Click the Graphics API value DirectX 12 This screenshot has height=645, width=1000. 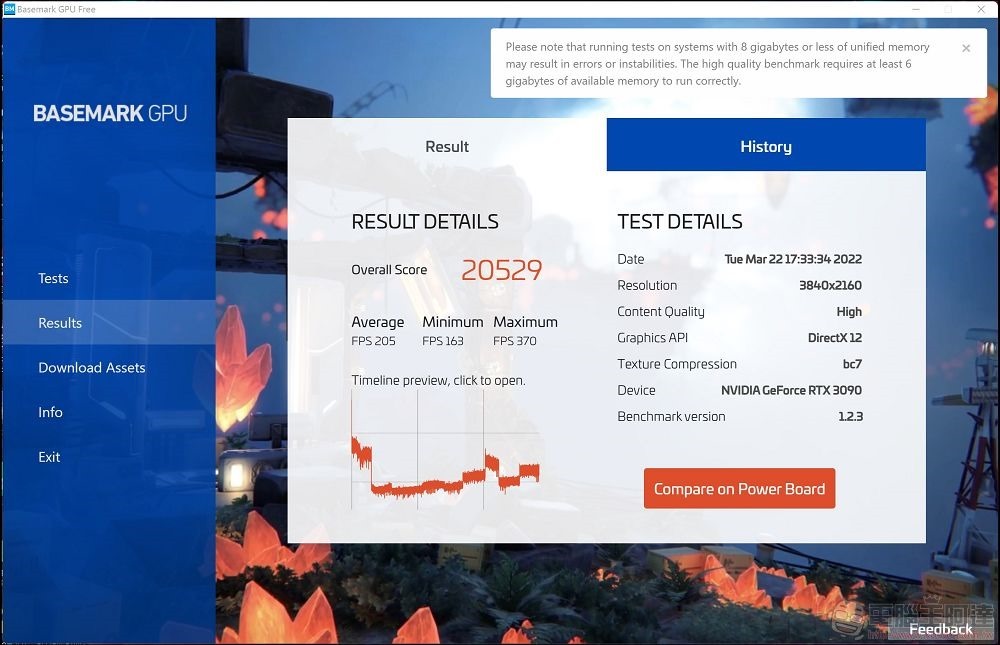pyautogui.click(x=835, y=337)
